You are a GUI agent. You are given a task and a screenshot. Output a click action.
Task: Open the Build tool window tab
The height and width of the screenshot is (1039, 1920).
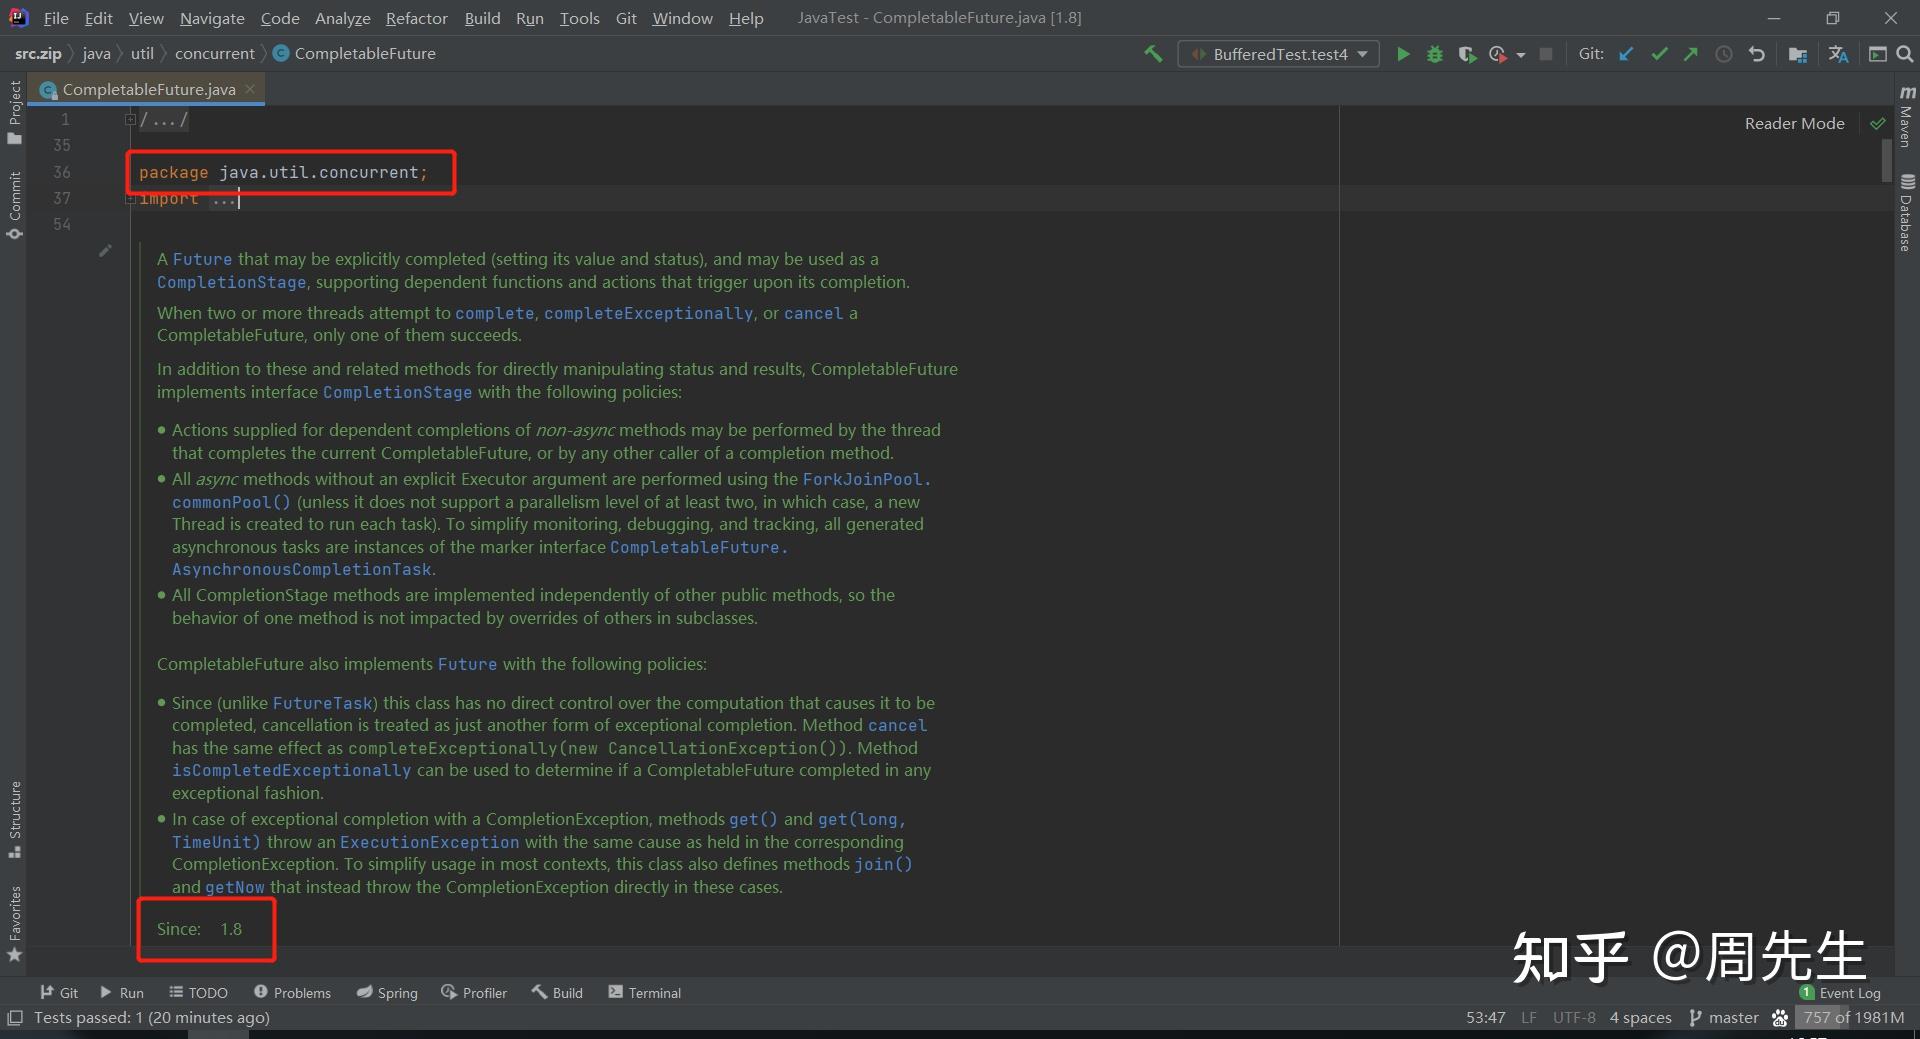click(x=557, y=992)
